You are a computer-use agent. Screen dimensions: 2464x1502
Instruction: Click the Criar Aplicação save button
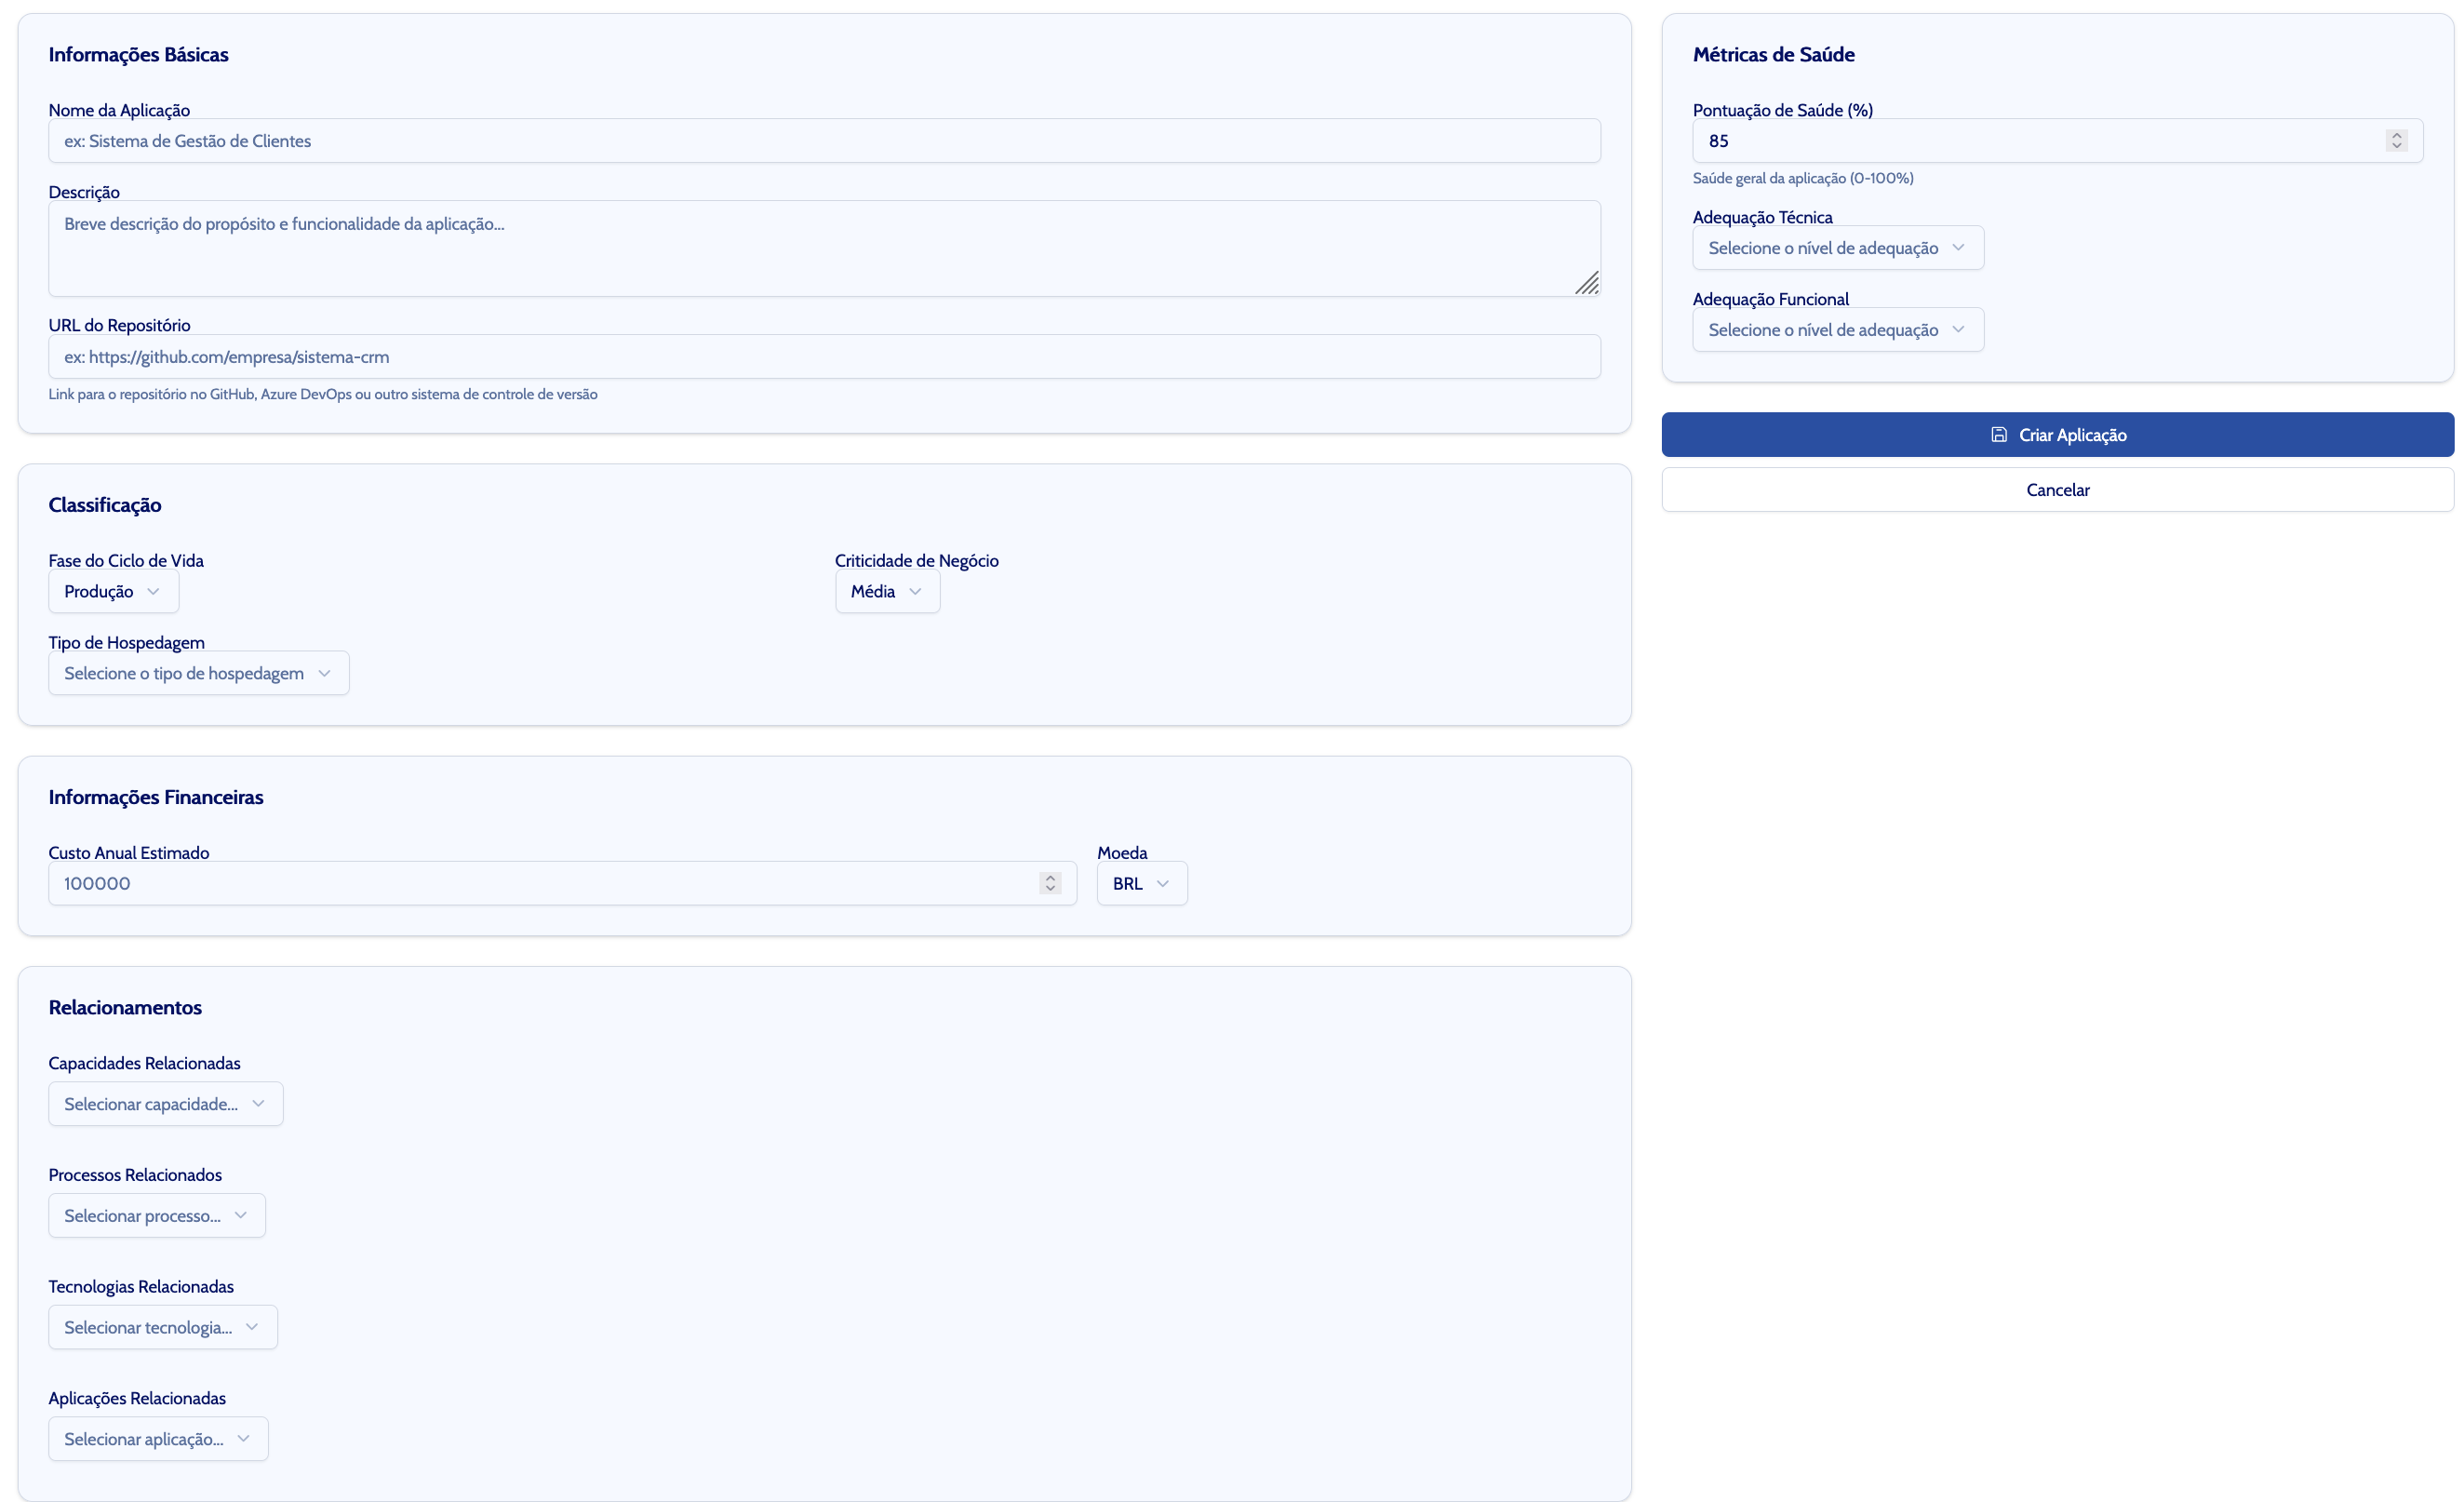pos(2057,435)
